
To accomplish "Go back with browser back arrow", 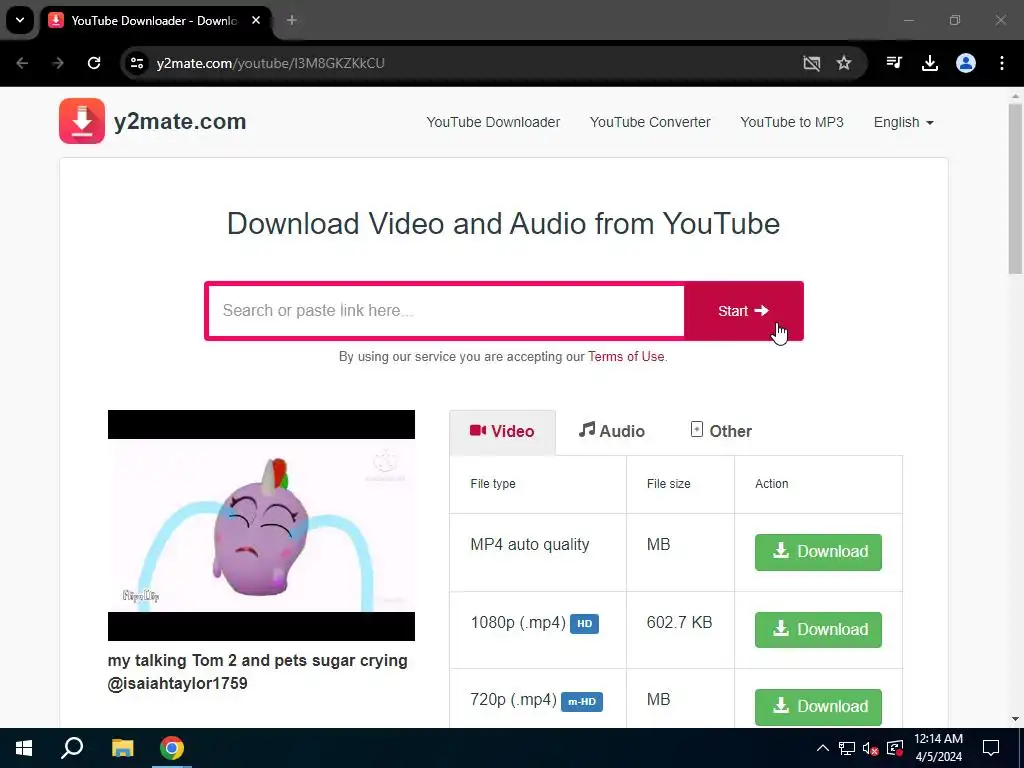I will point(22,63).
